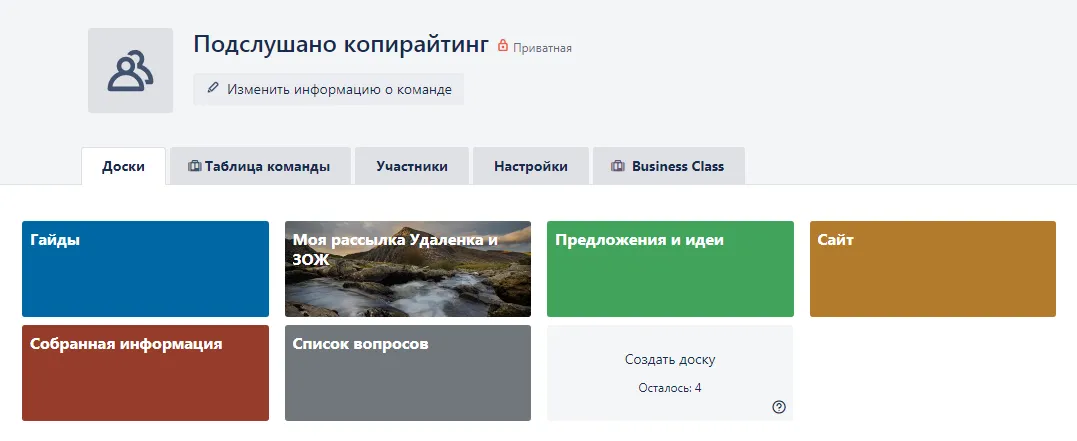This screenshot has width=1077, height=441.
Task: Open the Доски tab
Action: [x=123, y=166]
